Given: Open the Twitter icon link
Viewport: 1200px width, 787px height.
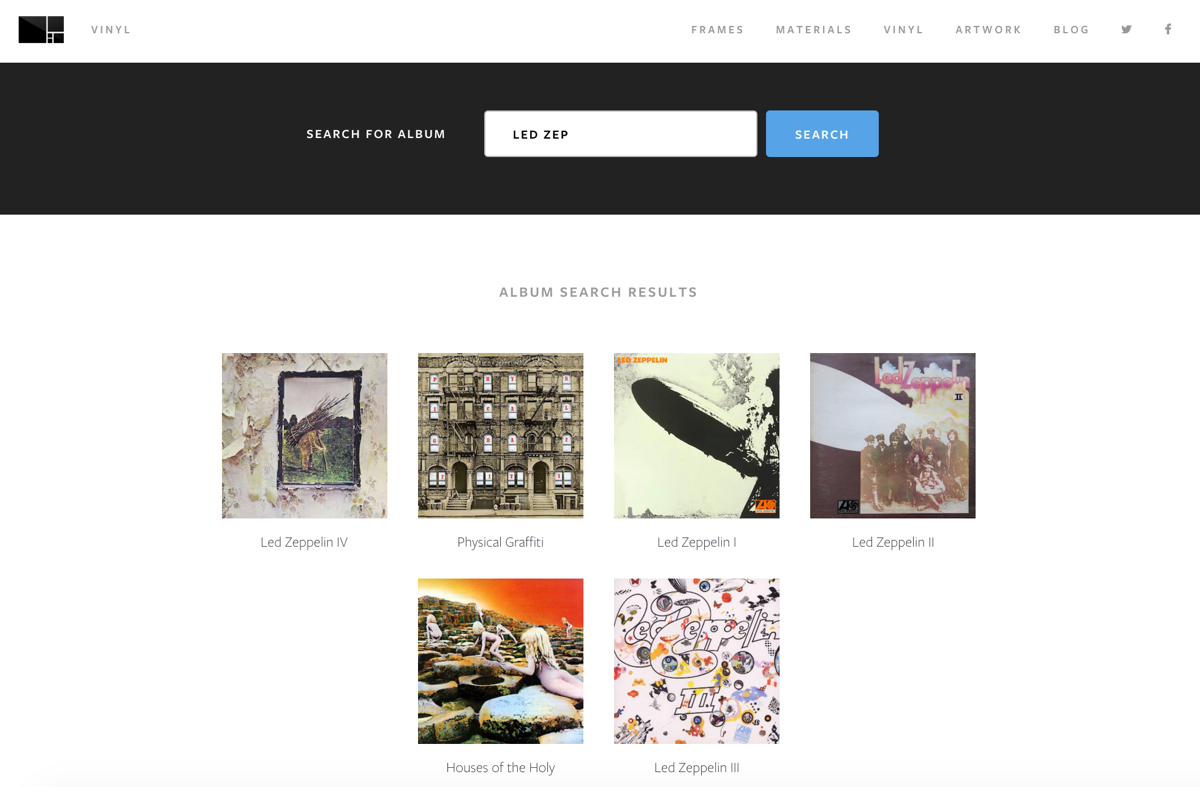Looking at the screenshot, I should pos(1126,30).
